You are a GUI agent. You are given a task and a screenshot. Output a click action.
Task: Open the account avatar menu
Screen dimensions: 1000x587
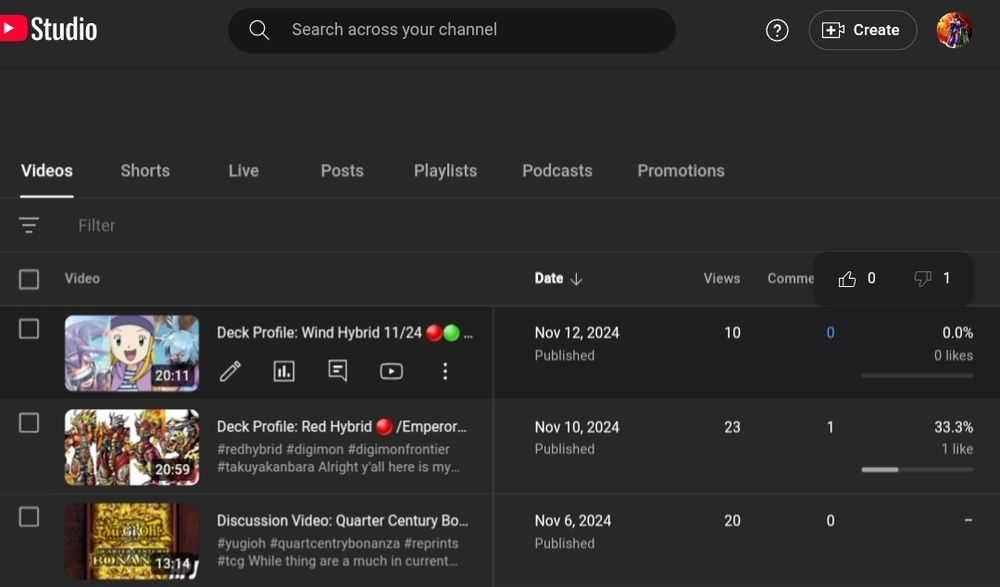[x=954, y=30]
